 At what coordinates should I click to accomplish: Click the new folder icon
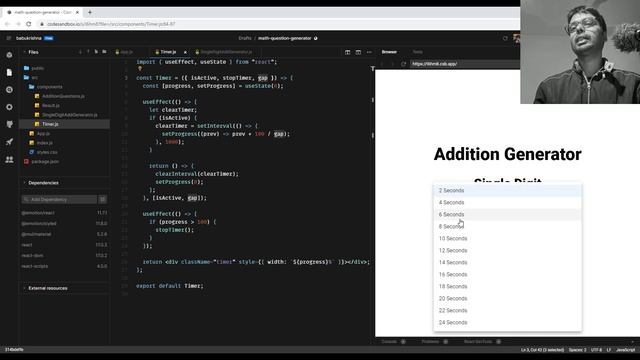coord(104,52)
